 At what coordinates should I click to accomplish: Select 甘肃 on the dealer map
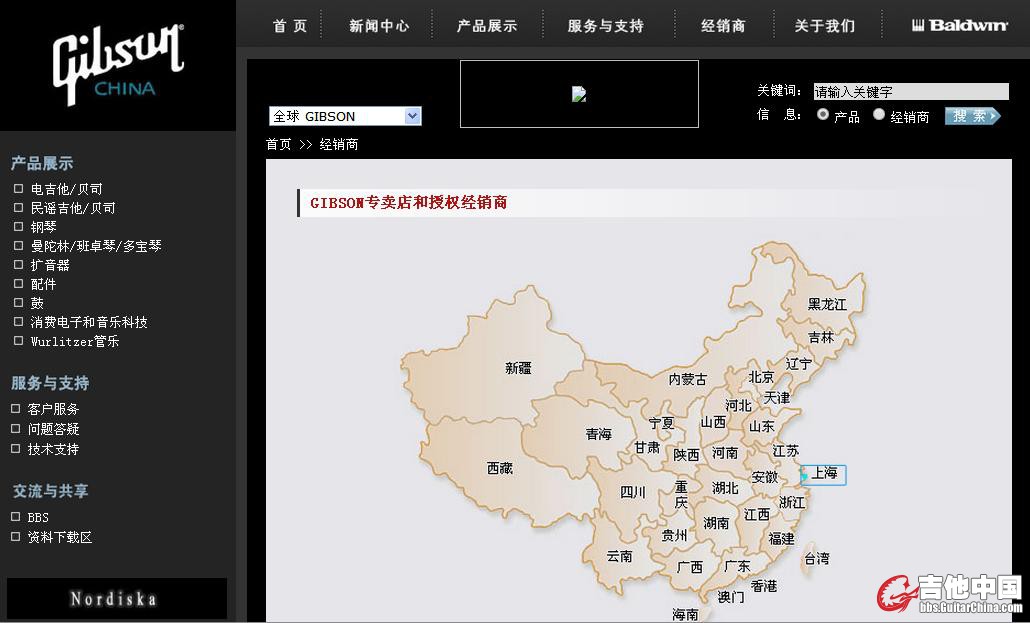647,448
